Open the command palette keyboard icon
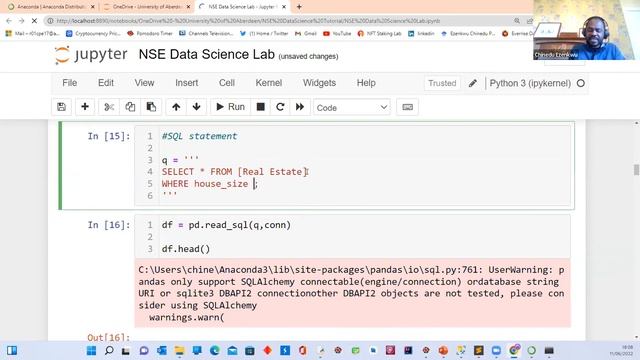The image size is (640, 360). [x=407, y=107]
